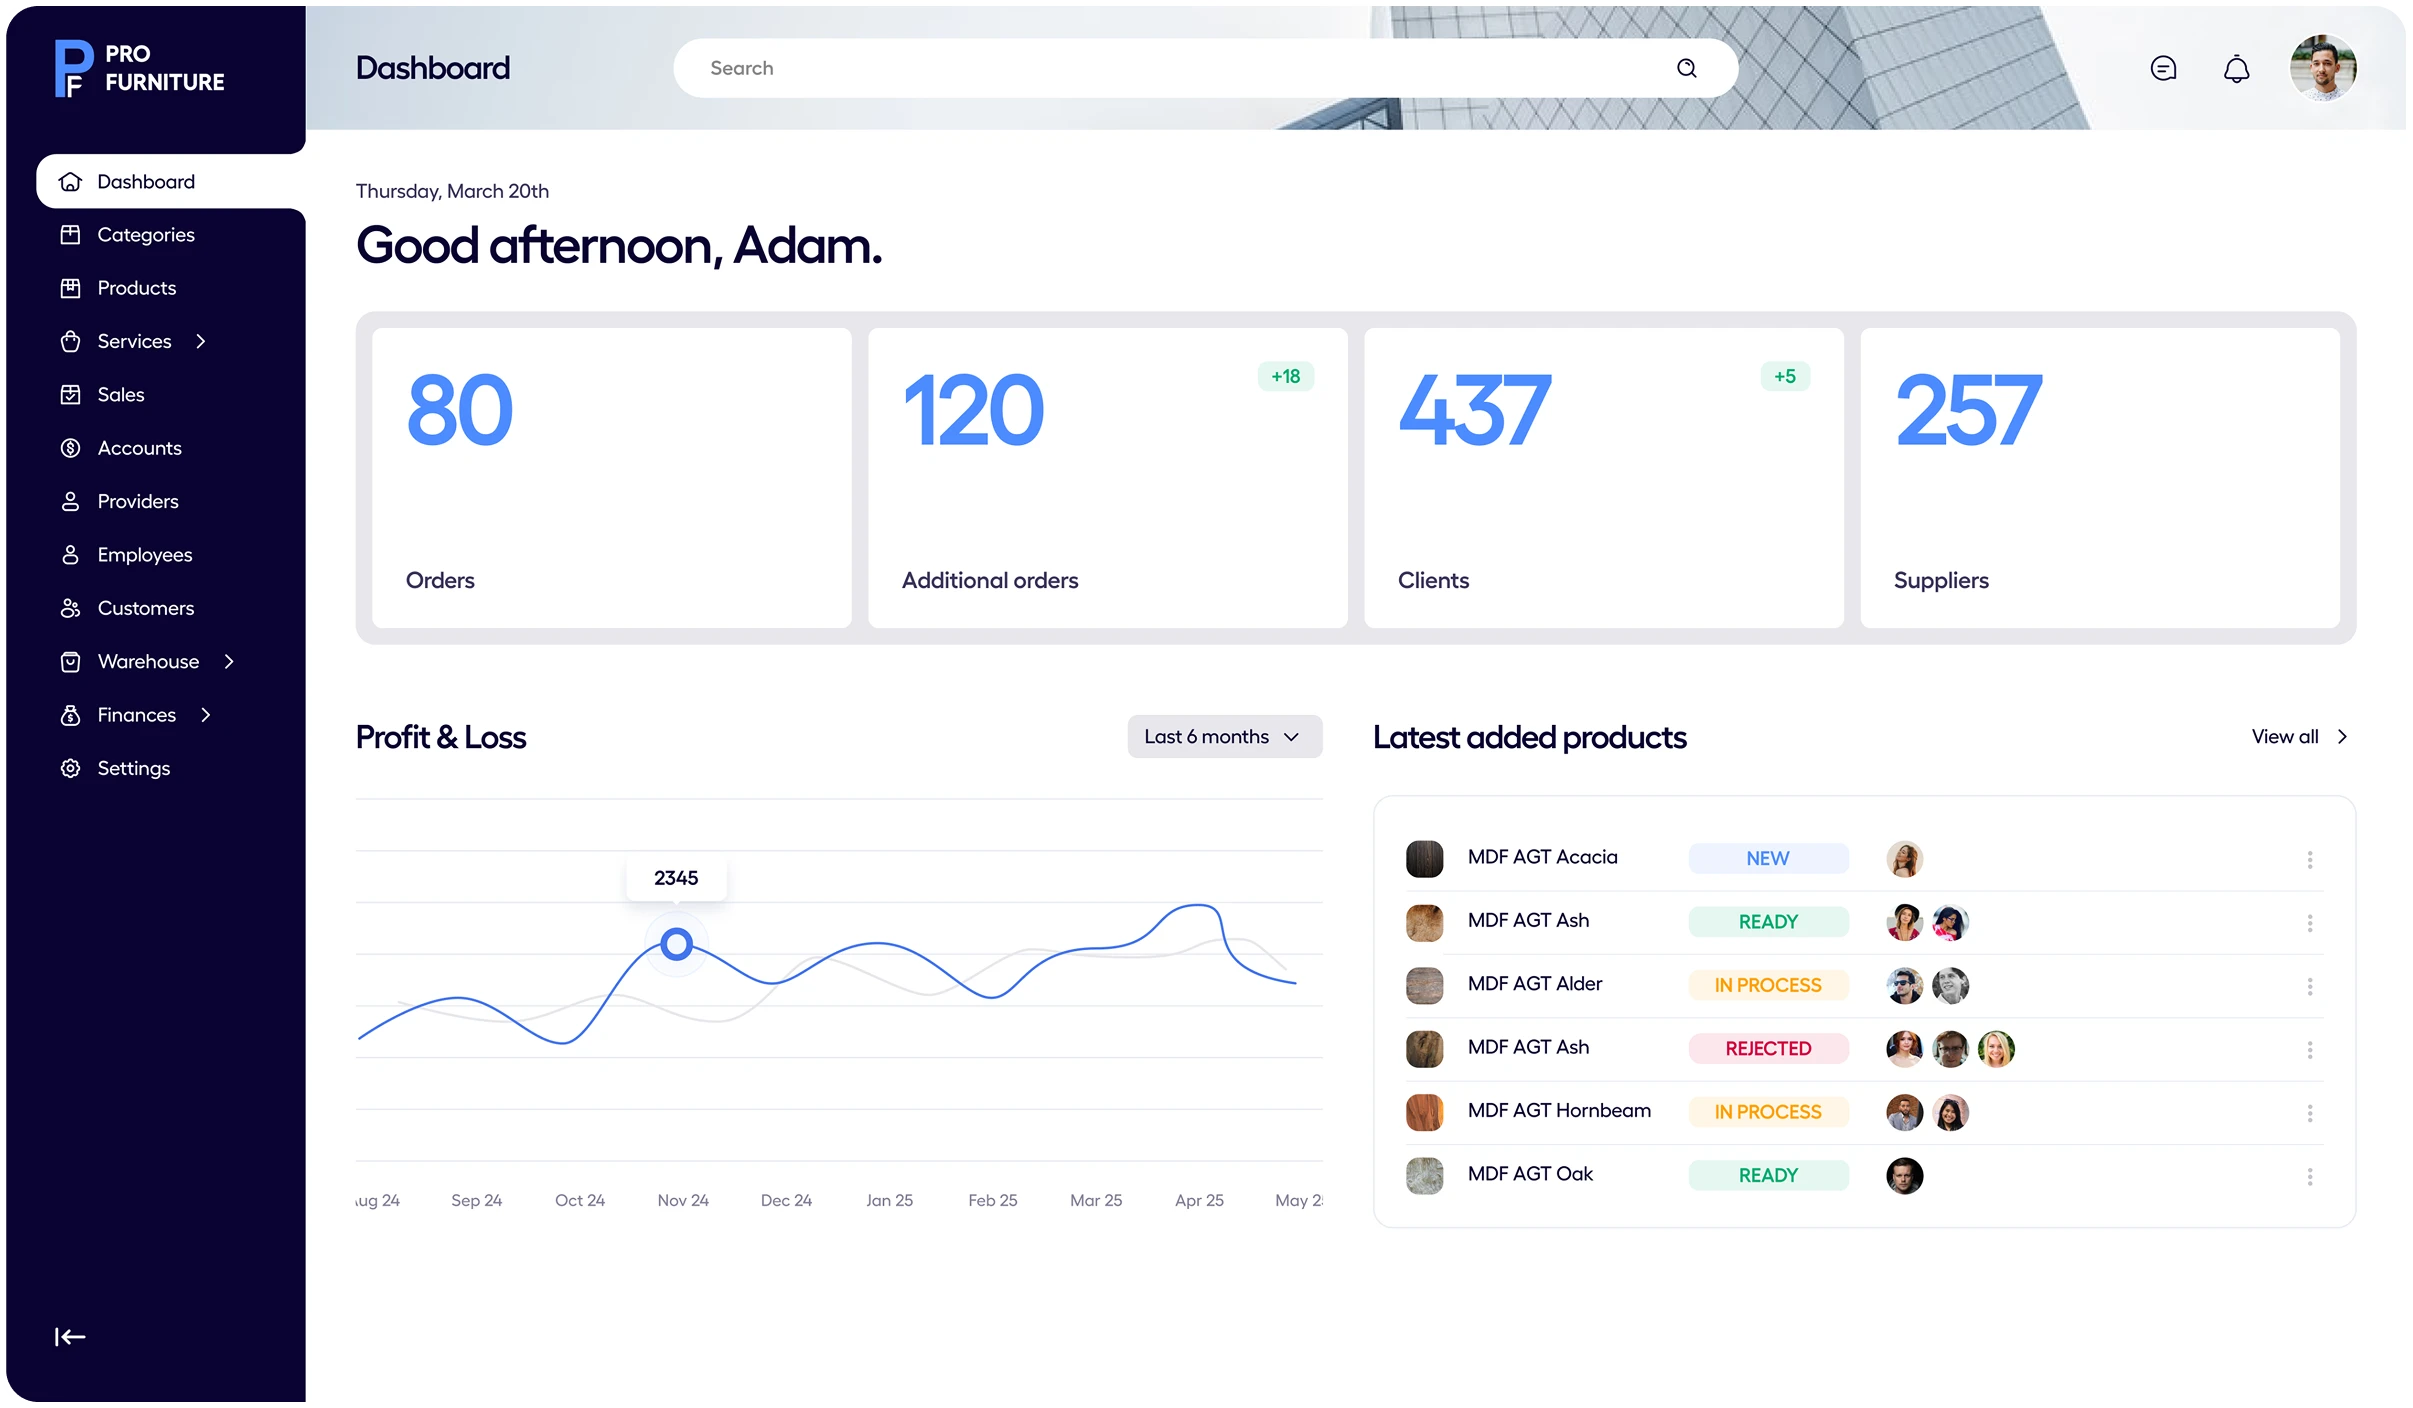This screenshot has height=1408, width=2413.
Task: Click the Sales sidebar icon
Action: point(70,395)
